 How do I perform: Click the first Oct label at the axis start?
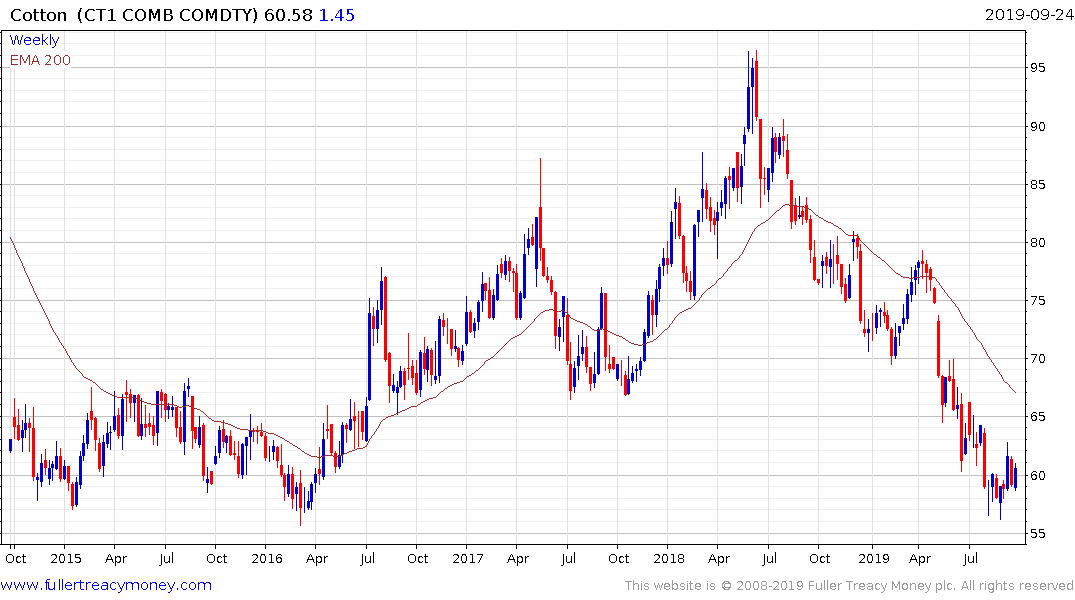coord(16,559)
